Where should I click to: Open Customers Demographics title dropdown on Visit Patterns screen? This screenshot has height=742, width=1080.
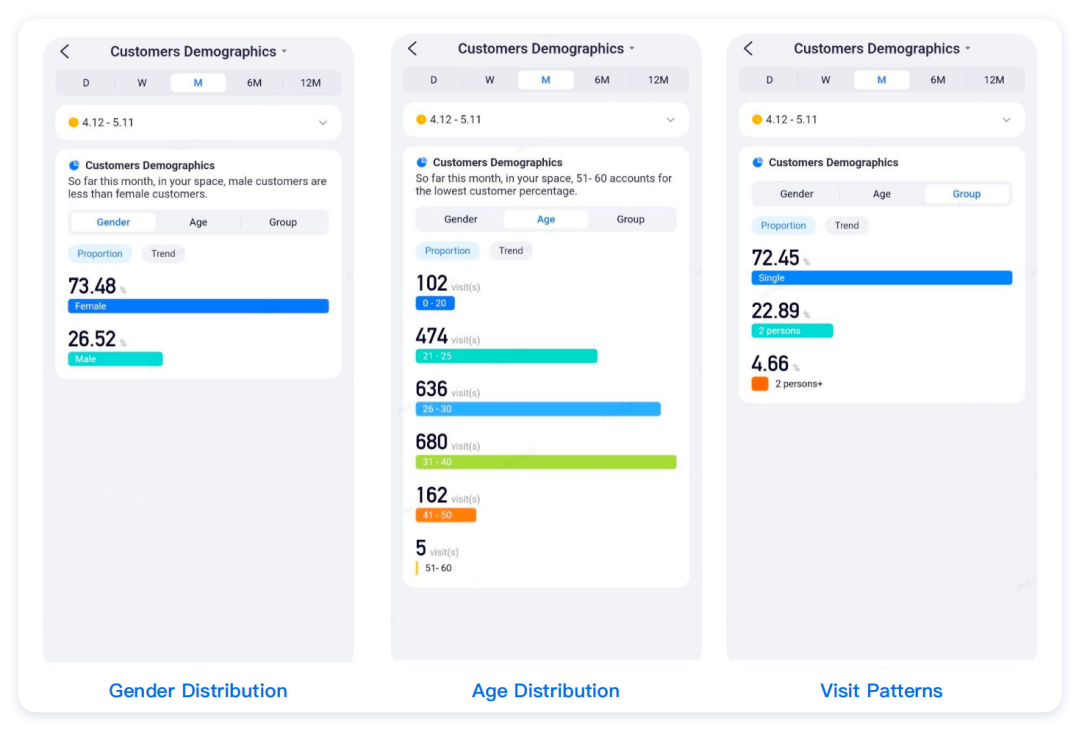(x=967, y=49)
